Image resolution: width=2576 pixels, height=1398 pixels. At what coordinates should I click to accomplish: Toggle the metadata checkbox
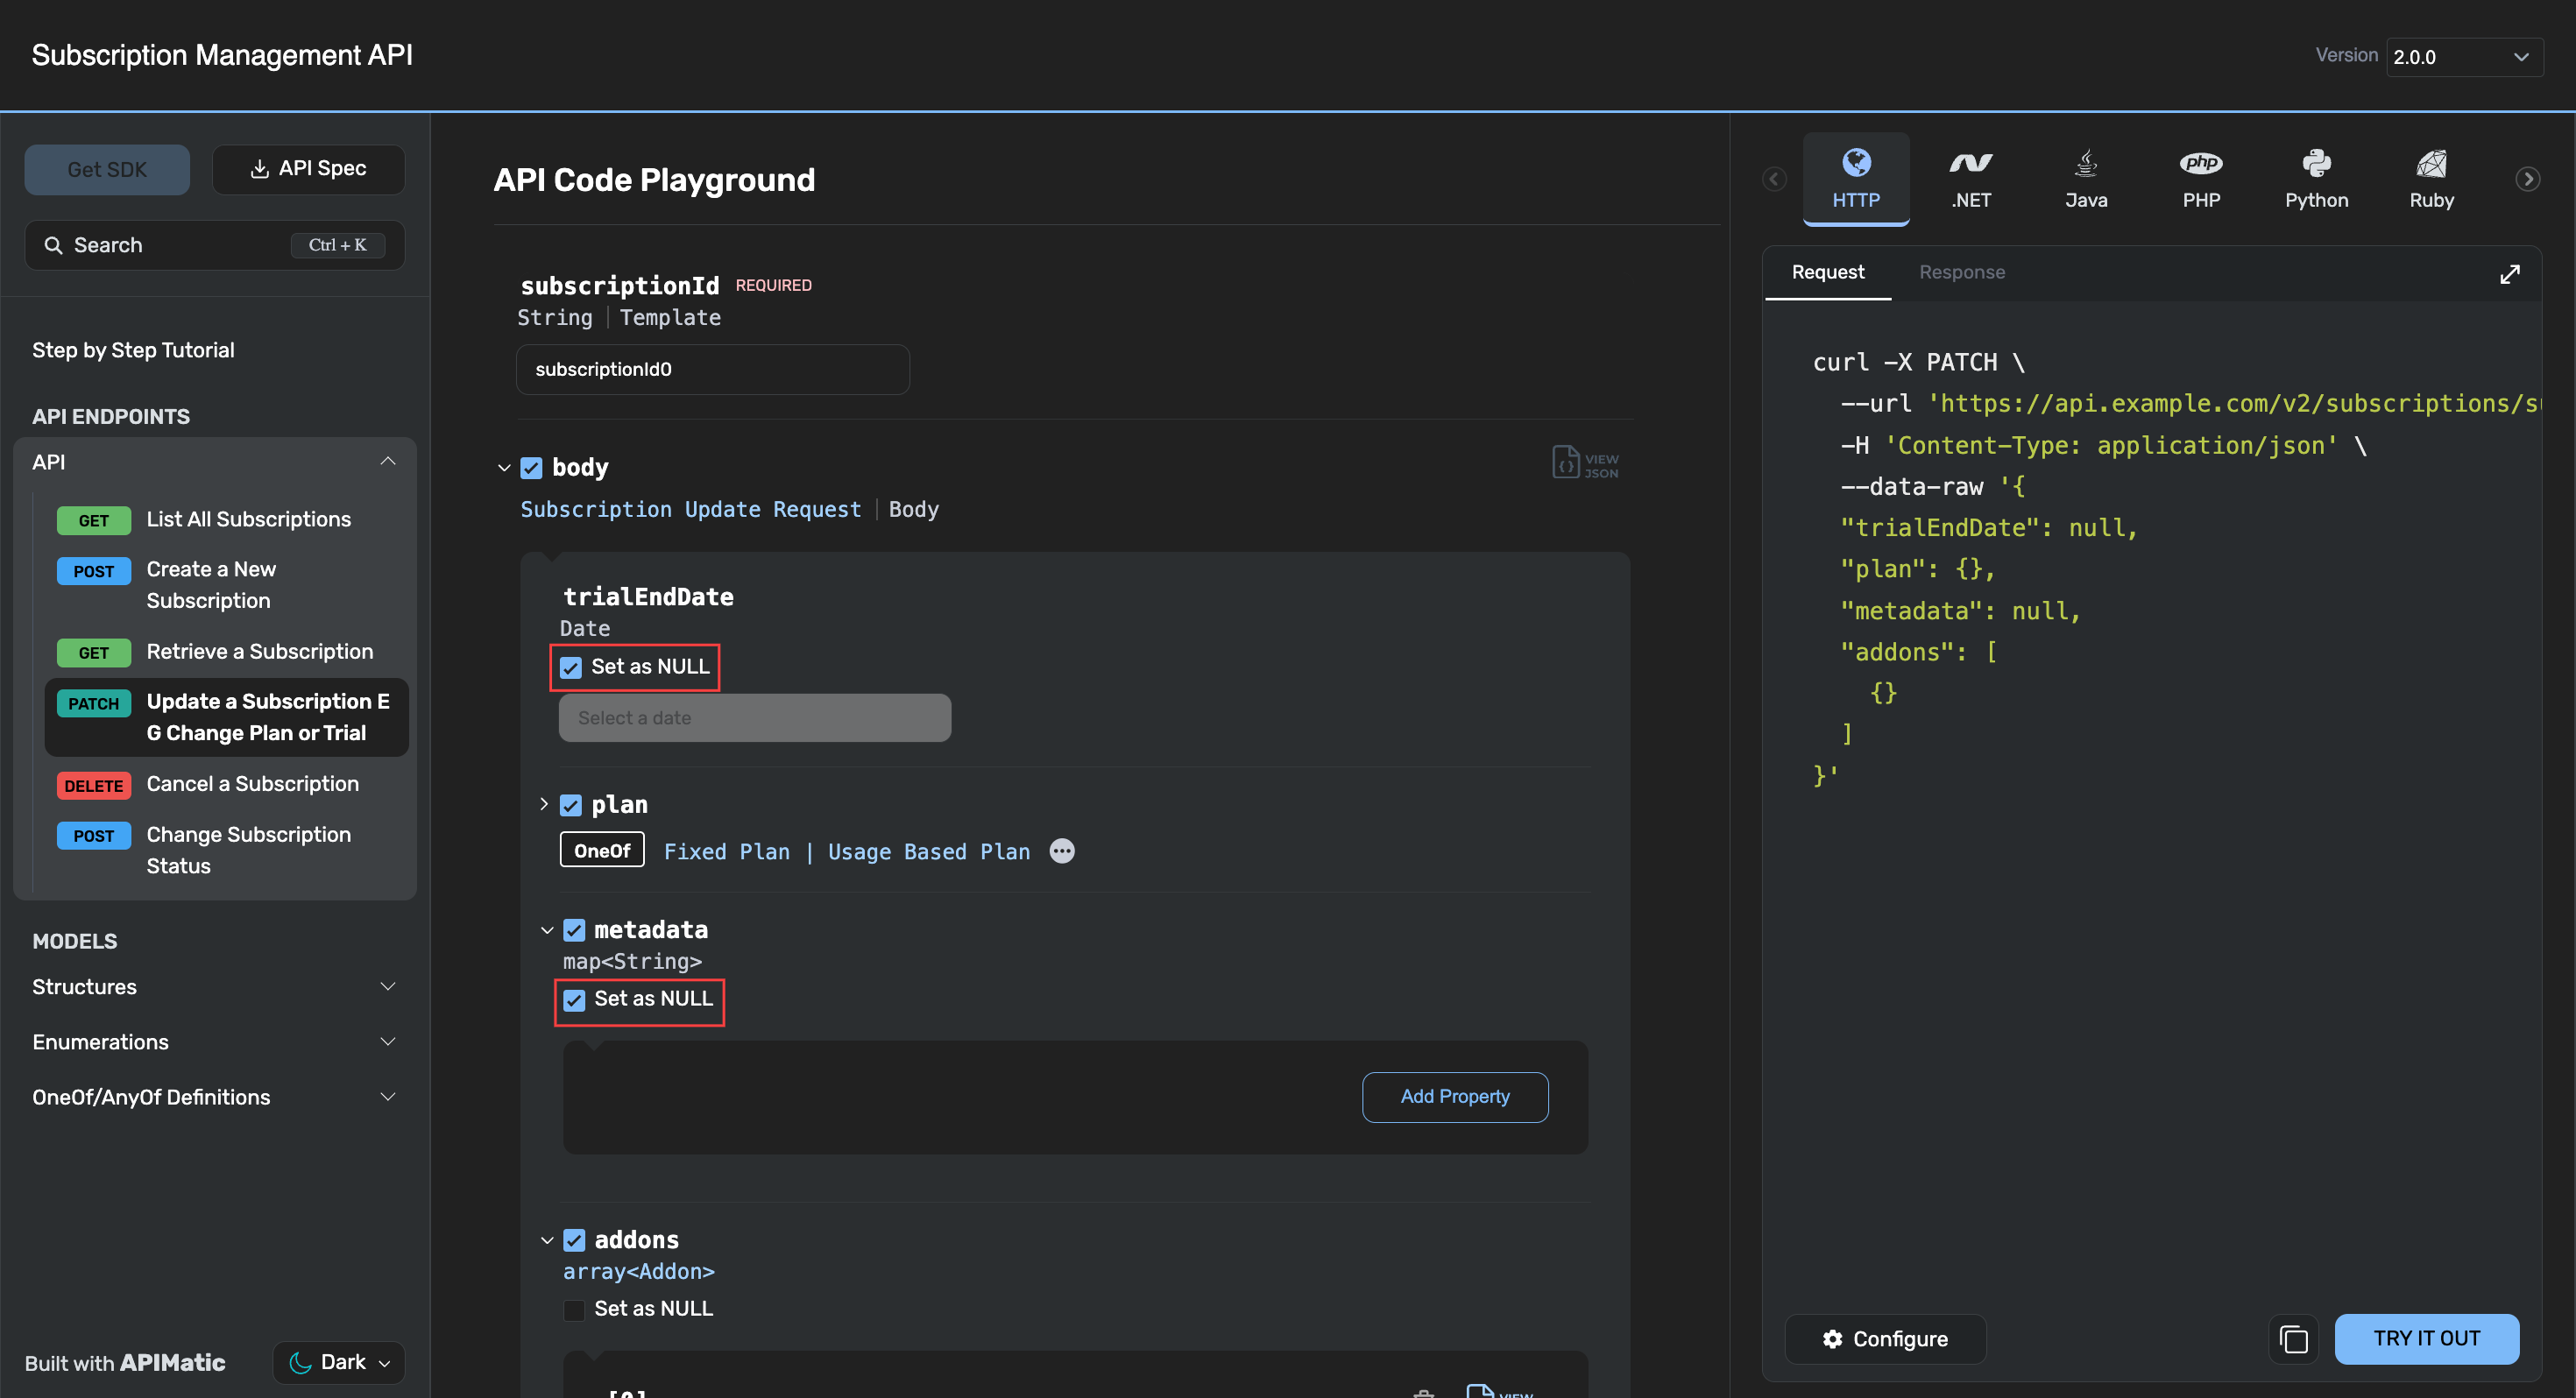574,930
